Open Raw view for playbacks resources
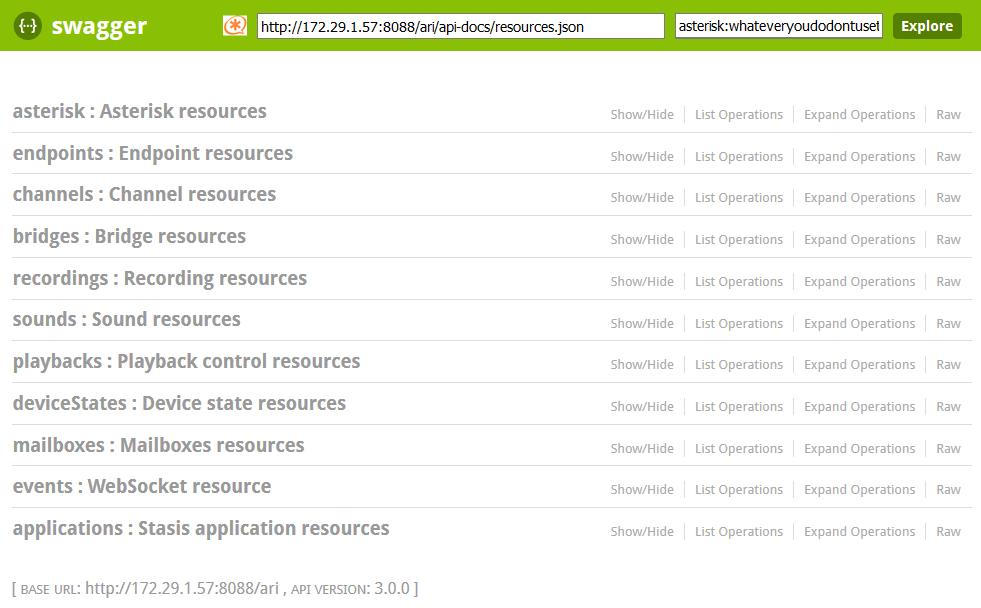981x608 pixels. pos(948,365)
